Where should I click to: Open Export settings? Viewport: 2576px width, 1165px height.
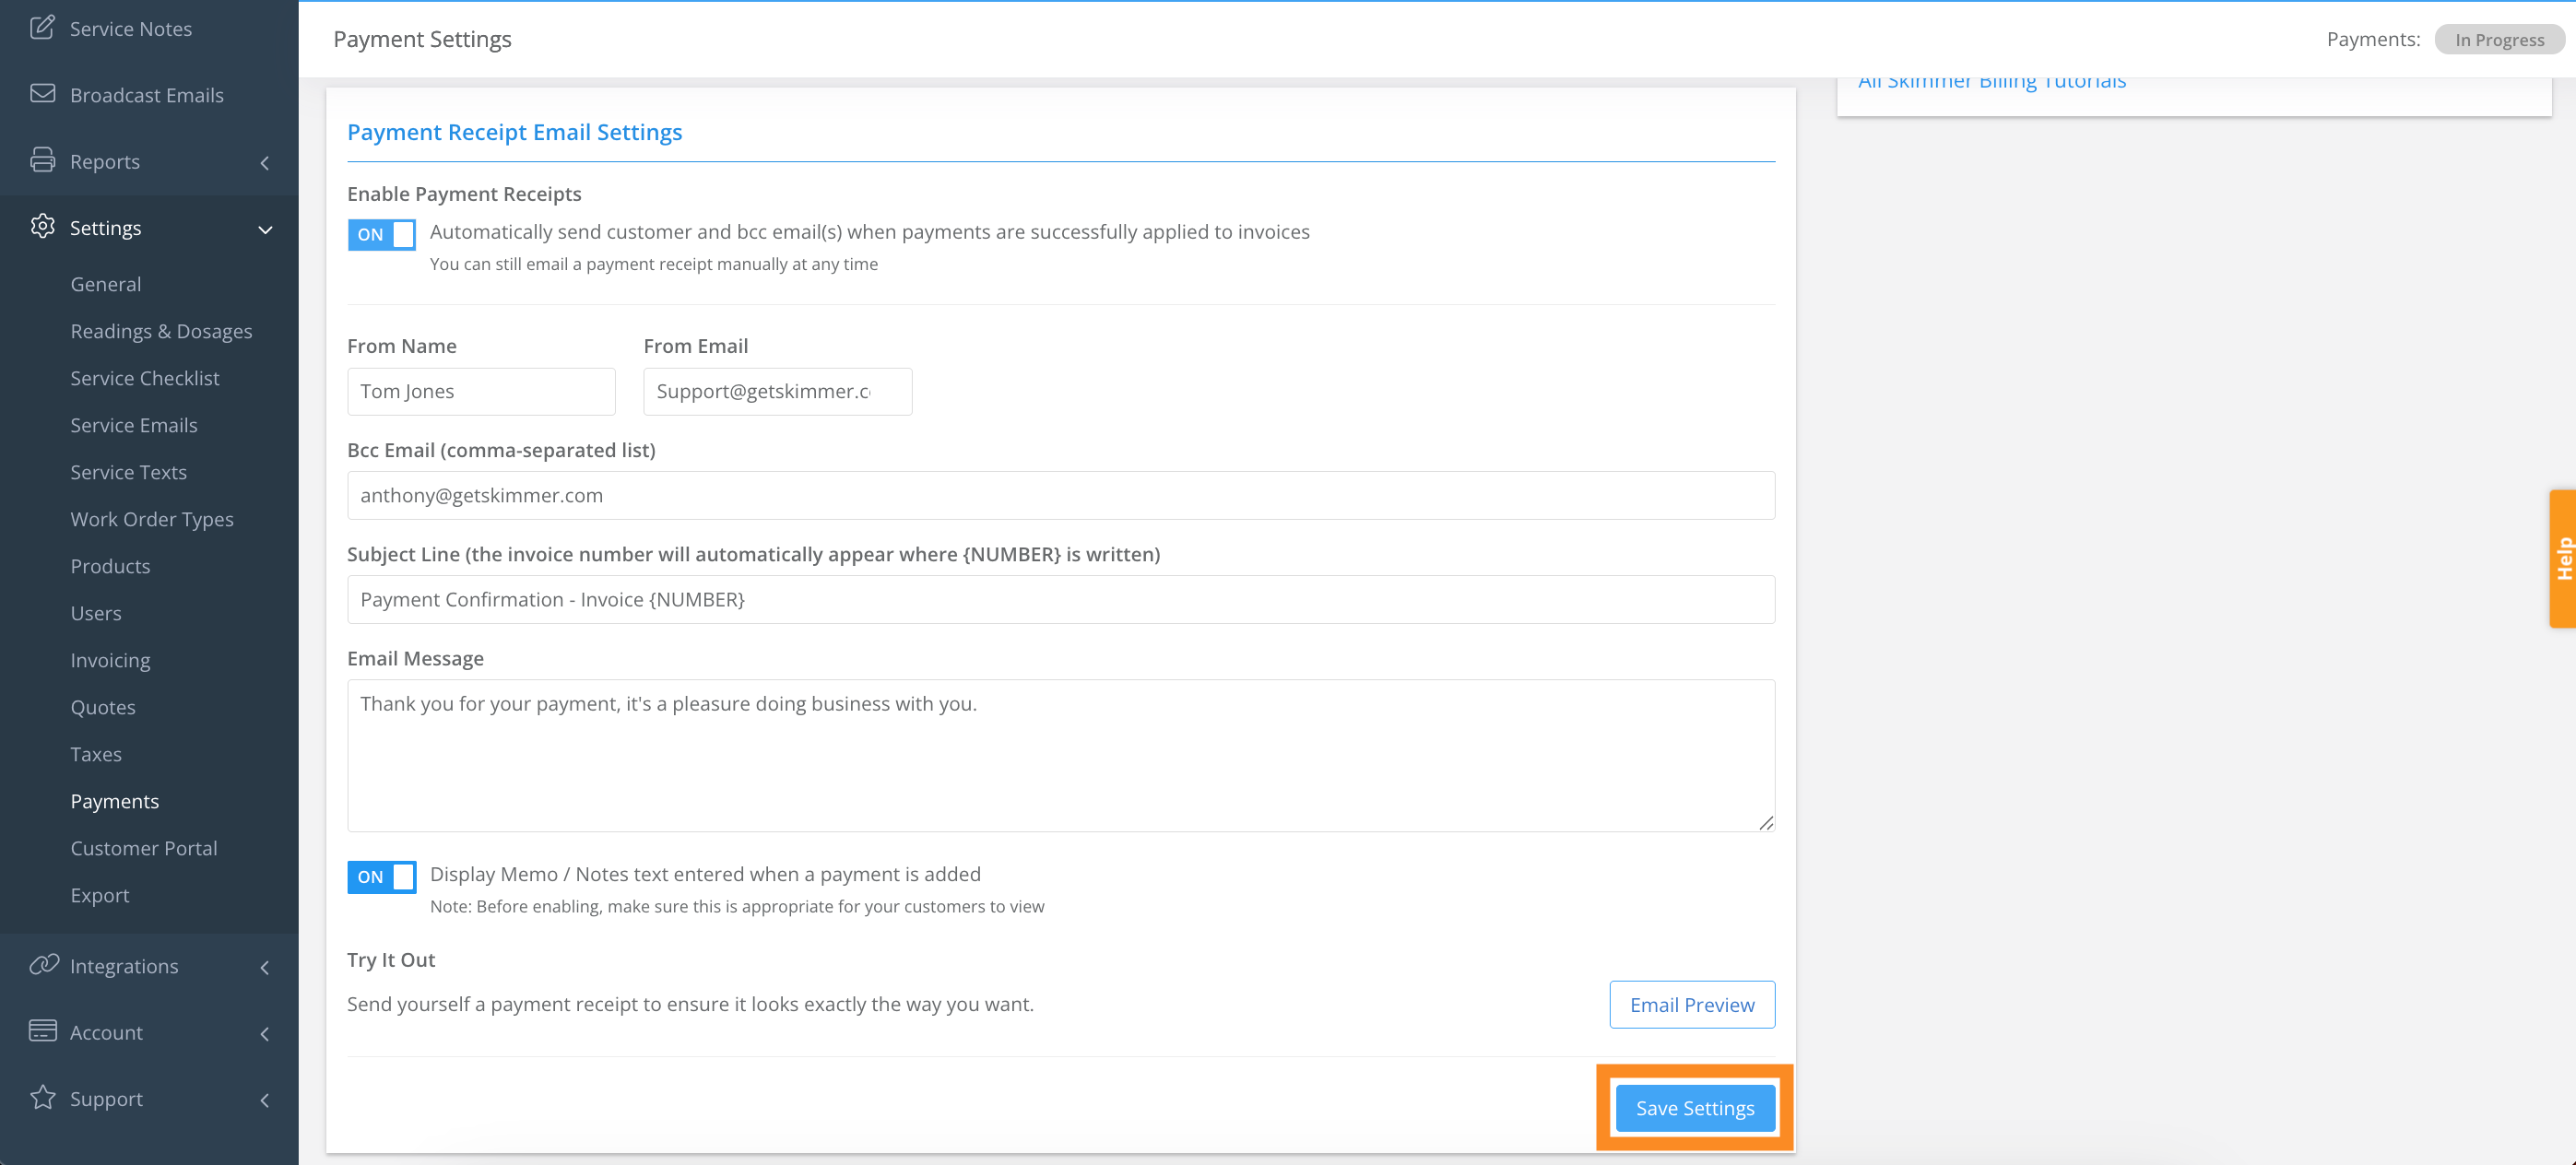[x=100, y=895]
